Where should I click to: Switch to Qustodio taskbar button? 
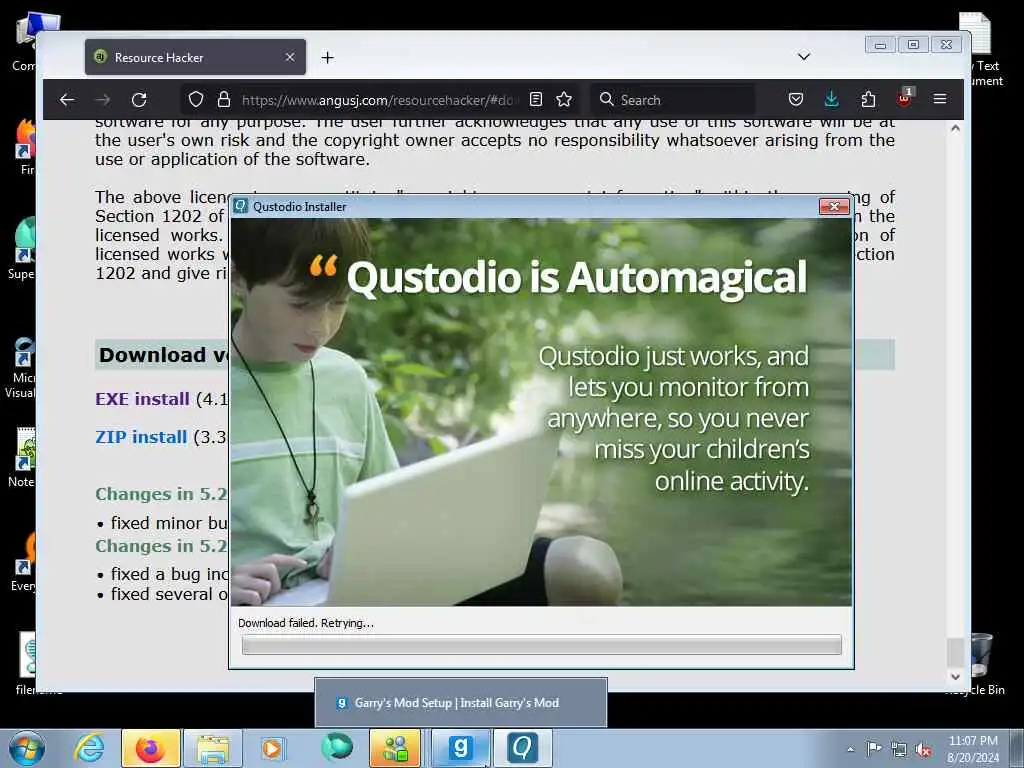pos(522,748)
